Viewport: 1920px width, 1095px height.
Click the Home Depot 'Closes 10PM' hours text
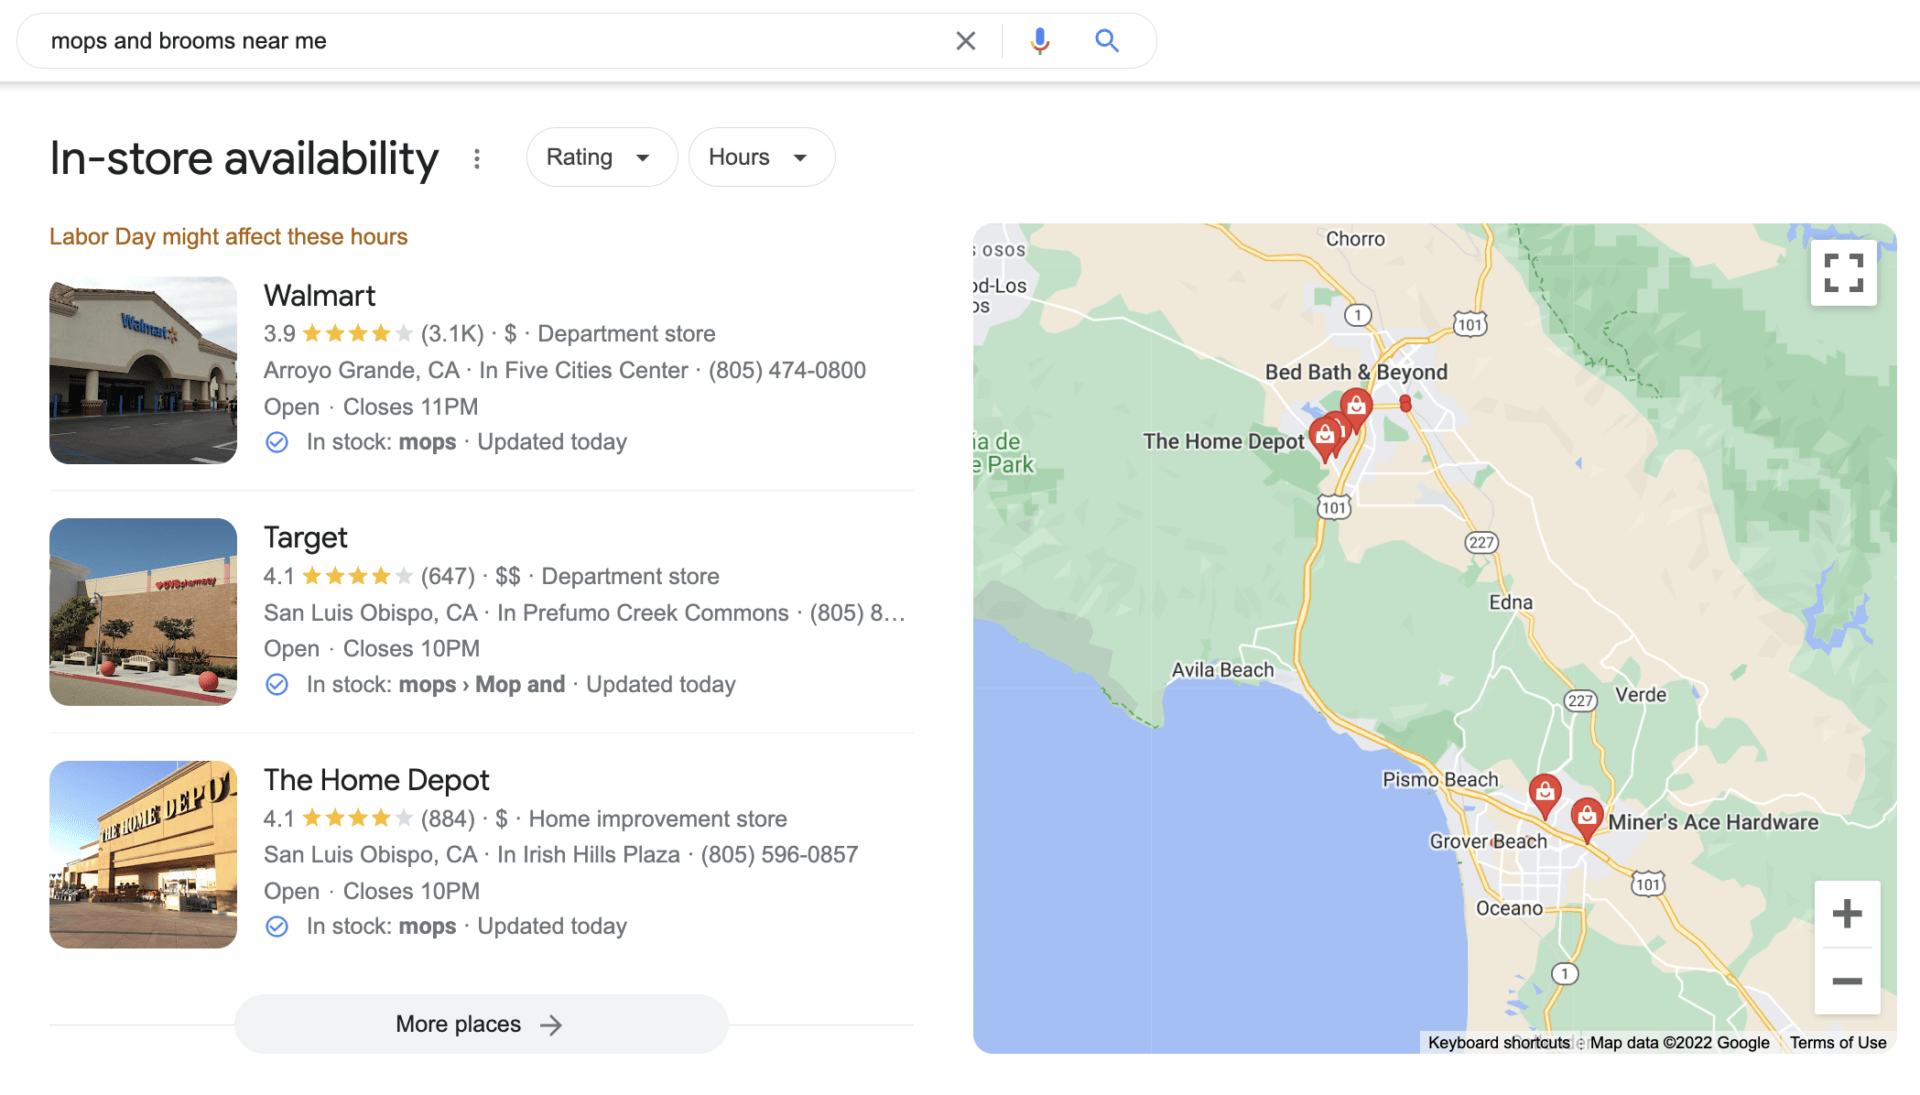point(411,890)
